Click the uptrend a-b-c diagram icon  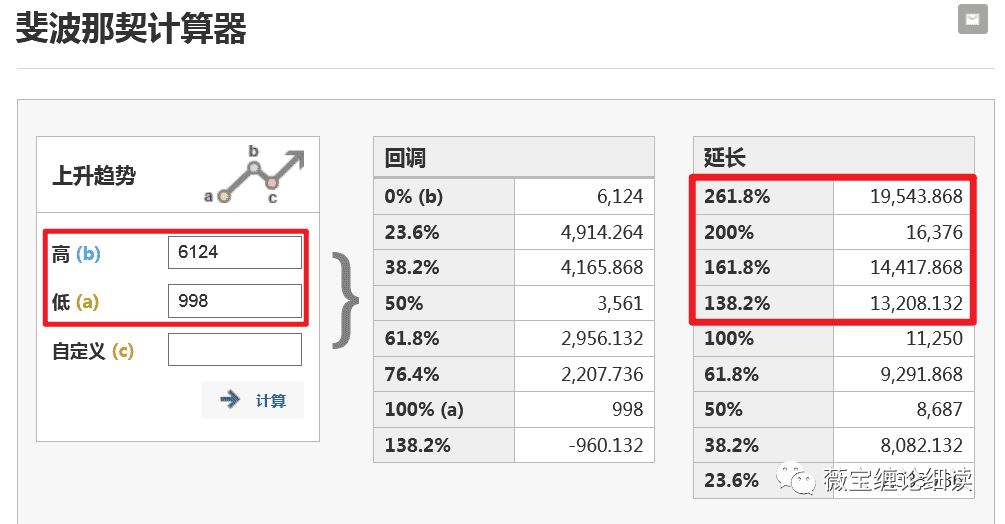[254, 174]
